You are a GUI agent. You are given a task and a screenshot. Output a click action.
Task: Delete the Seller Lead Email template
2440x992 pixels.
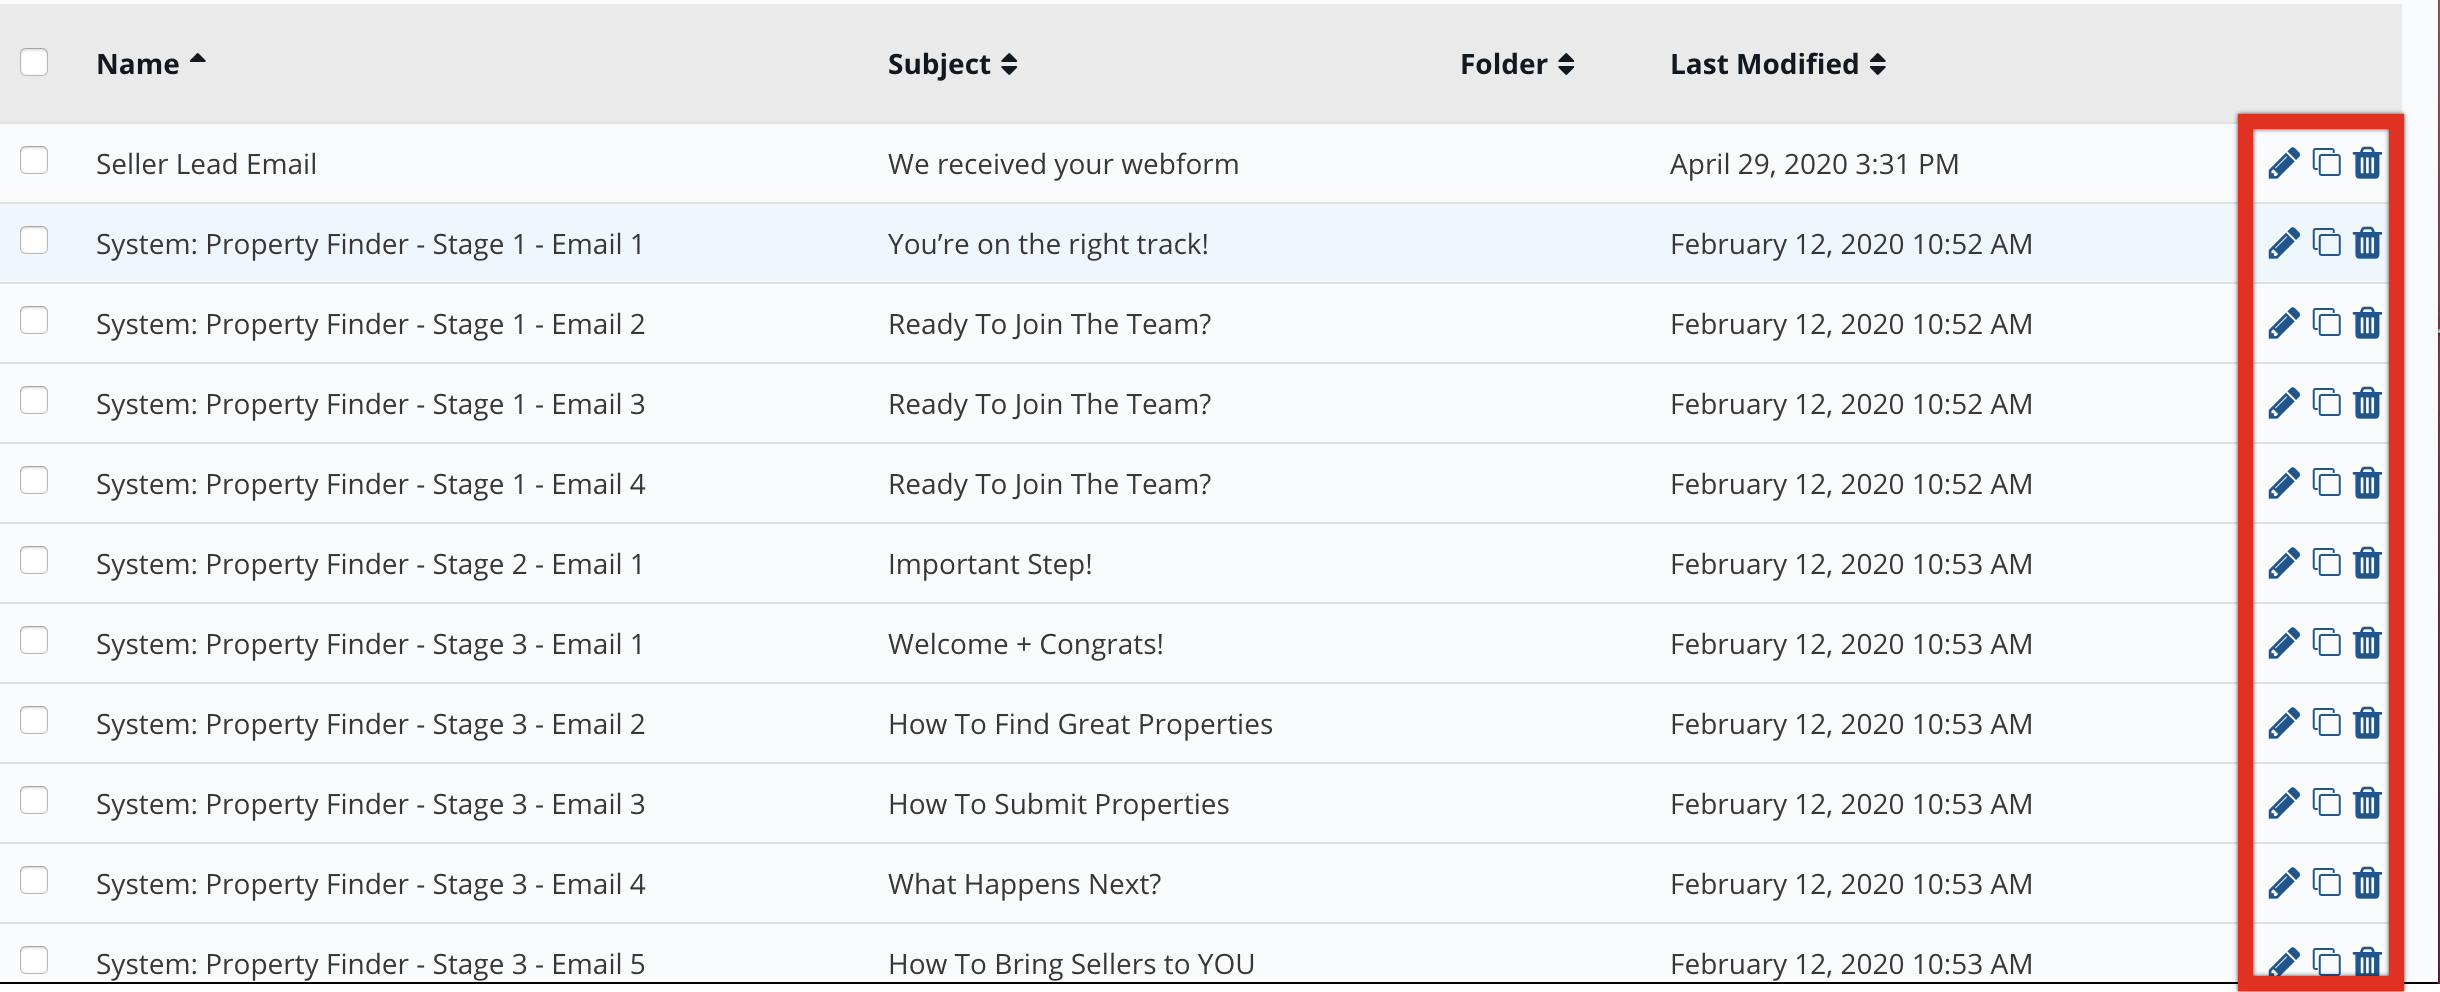tap(2367, 162)
